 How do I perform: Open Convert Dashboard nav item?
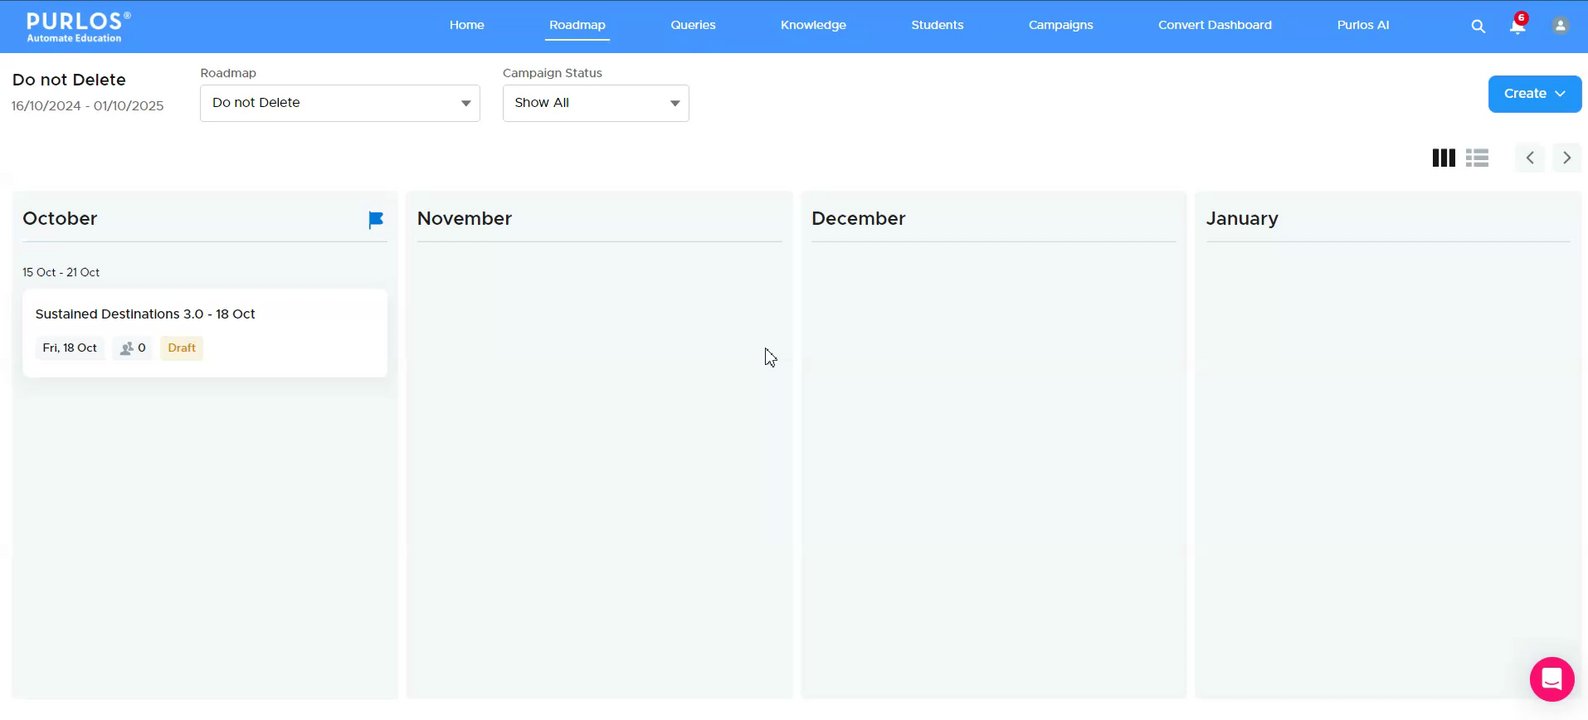[1215, 25]
